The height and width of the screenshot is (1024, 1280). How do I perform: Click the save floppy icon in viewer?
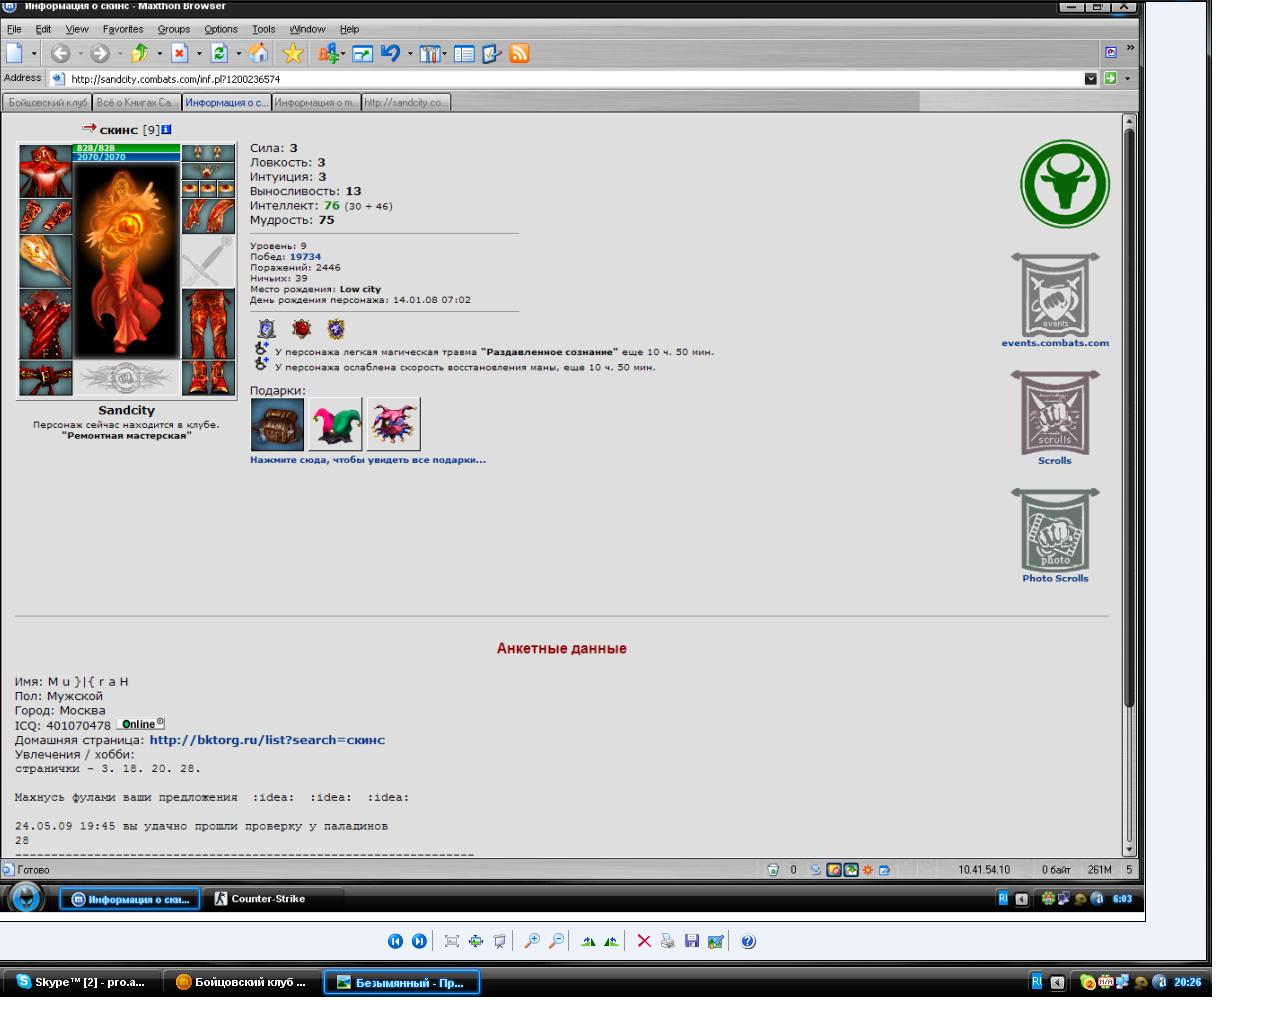click(692, 941)
